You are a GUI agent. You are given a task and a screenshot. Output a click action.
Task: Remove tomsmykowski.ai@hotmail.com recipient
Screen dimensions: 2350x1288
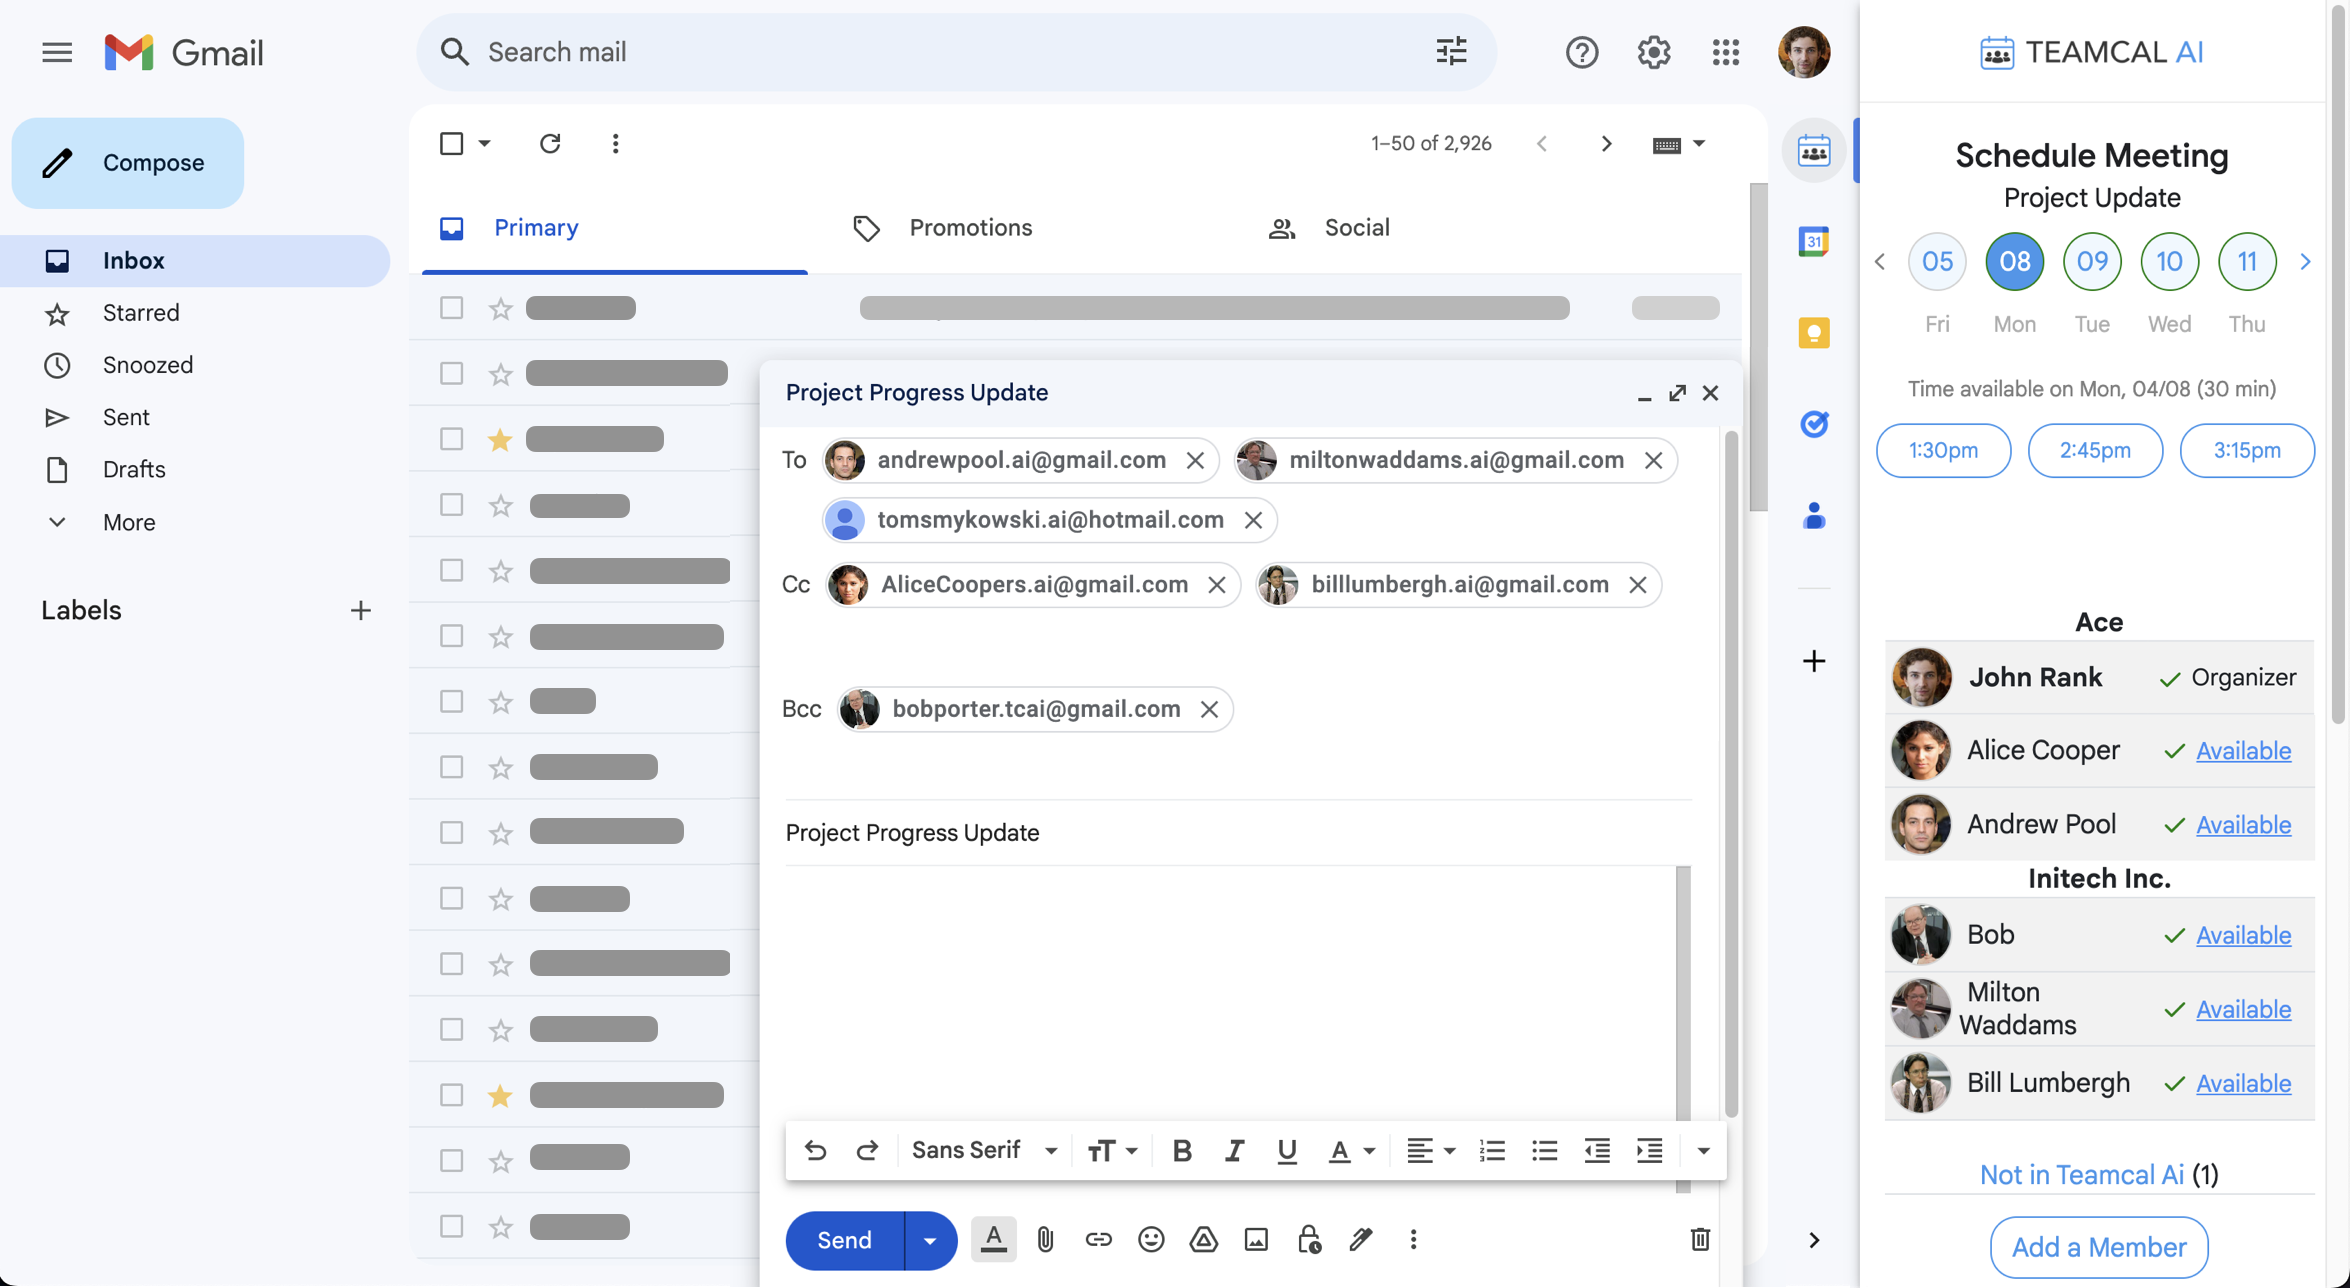point(1253,520)
